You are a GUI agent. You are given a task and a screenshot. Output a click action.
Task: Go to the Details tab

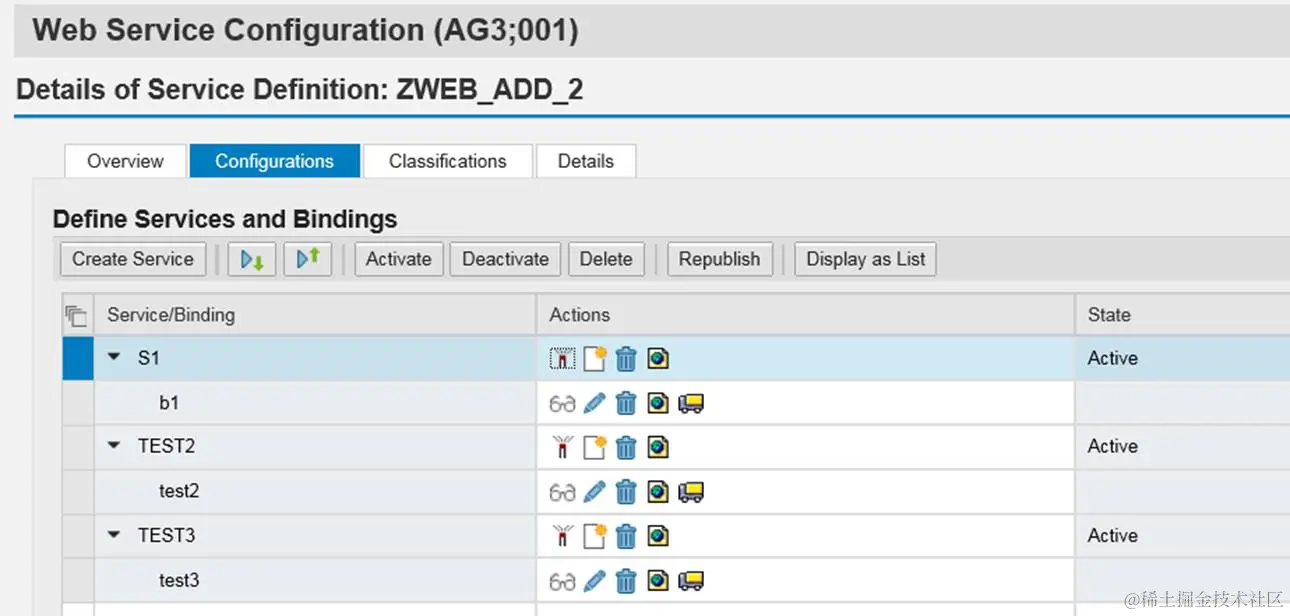pyautogui.click(x=586, y=161)
